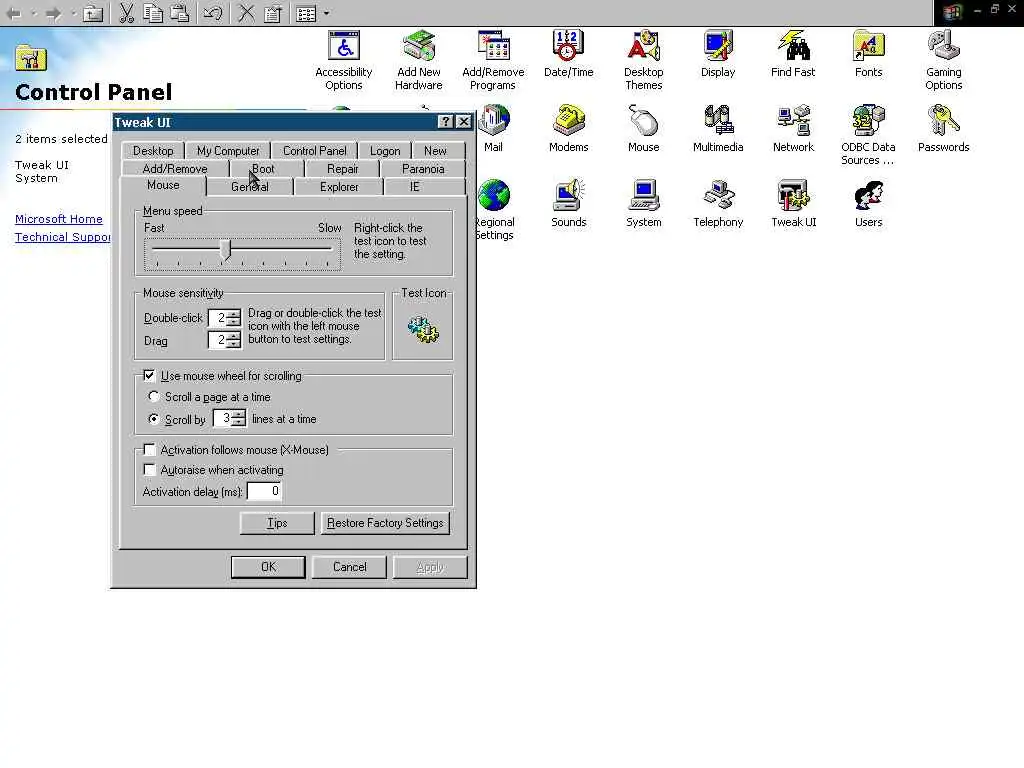The width and height of the screenshot is (1024, 768).
Task: Adjust Scroll by lines spinner arrows
Action: click(x=239, y=418)
